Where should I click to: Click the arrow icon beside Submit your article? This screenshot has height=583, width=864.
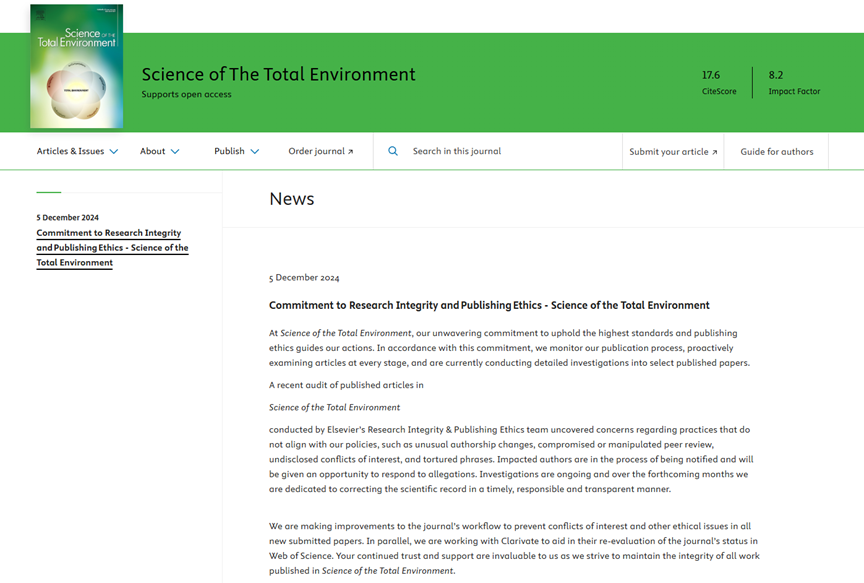click(x=715, y=152)
